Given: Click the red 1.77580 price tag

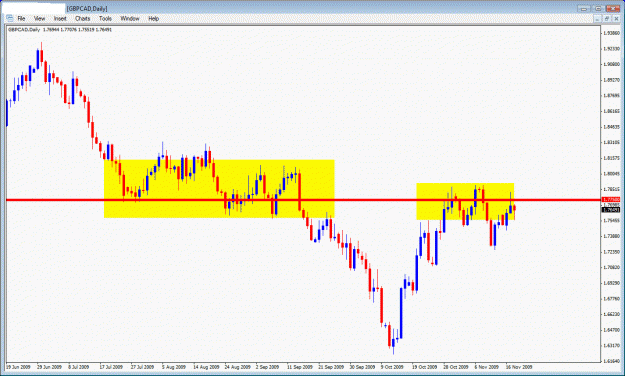Looking at the screenshot, I should 611,199.
